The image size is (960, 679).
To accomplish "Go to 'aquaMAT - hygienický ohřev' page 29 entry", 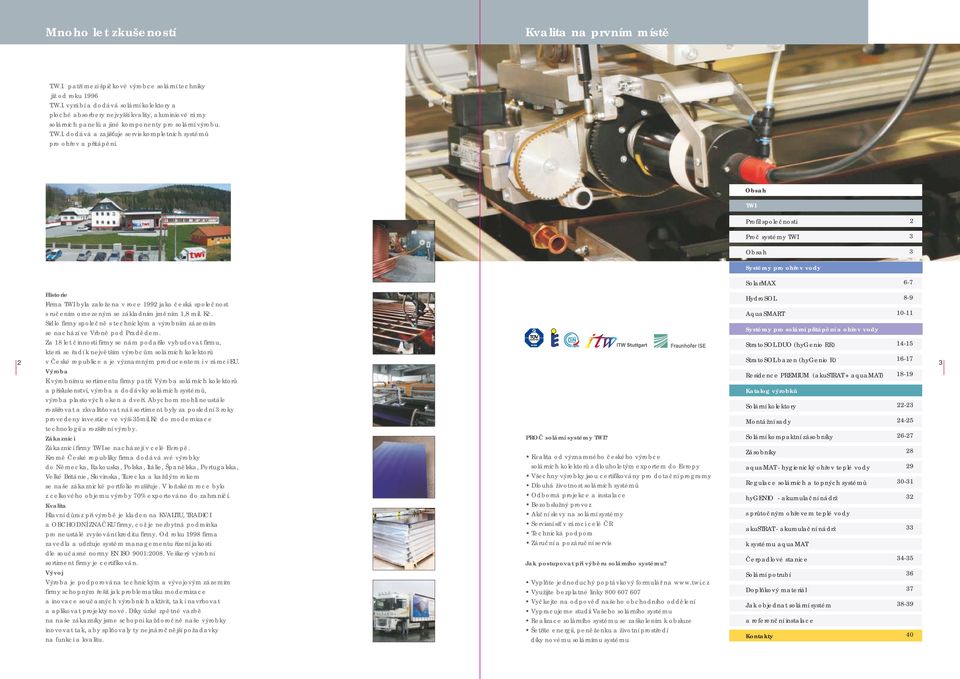I will (x=825, y=467).
